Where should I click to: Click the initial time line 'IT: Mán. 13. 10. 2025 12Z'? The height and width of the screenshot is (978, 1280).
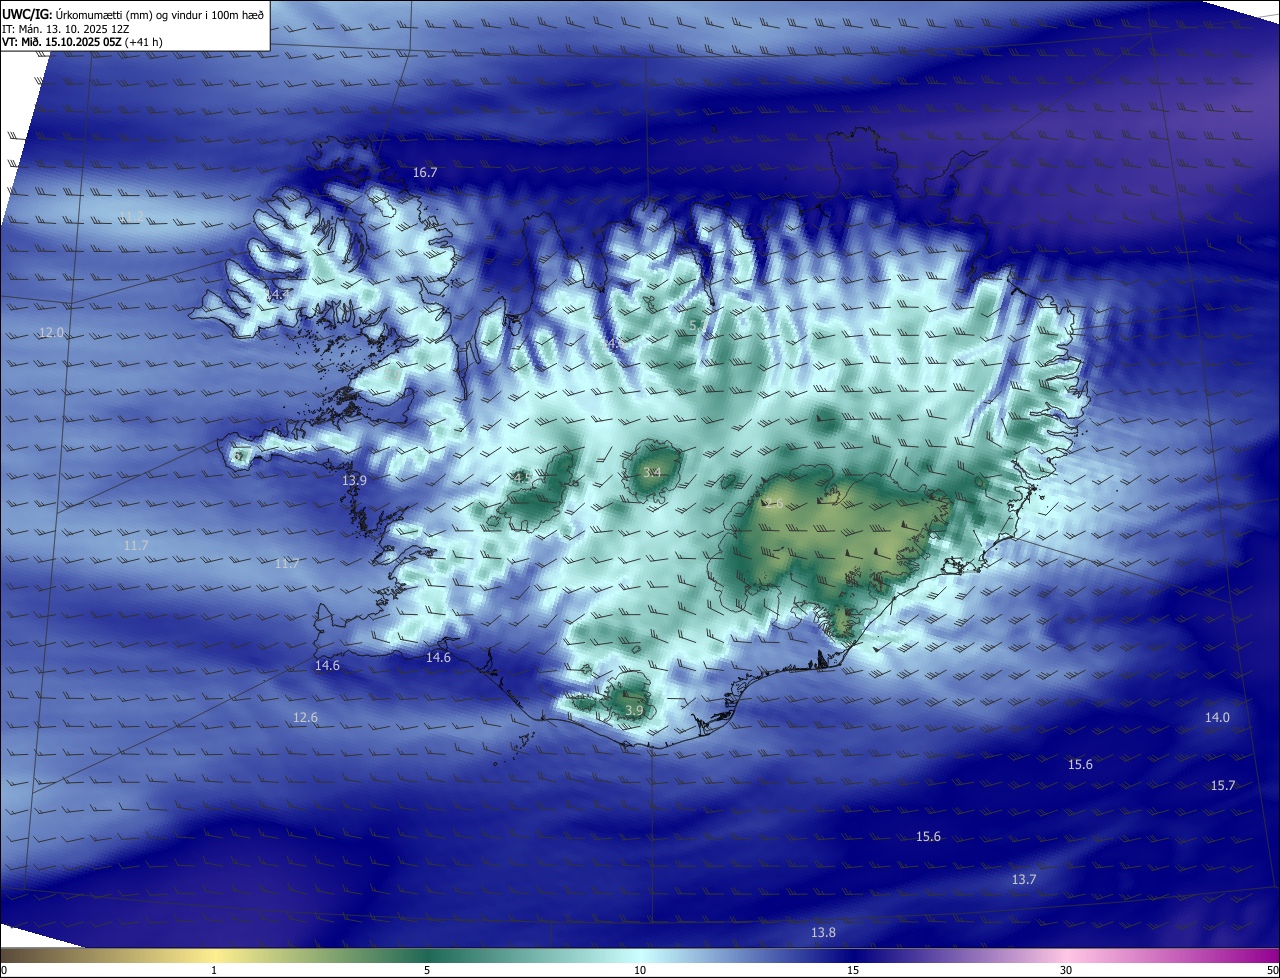pyautogui.click(x=64, y=28)
